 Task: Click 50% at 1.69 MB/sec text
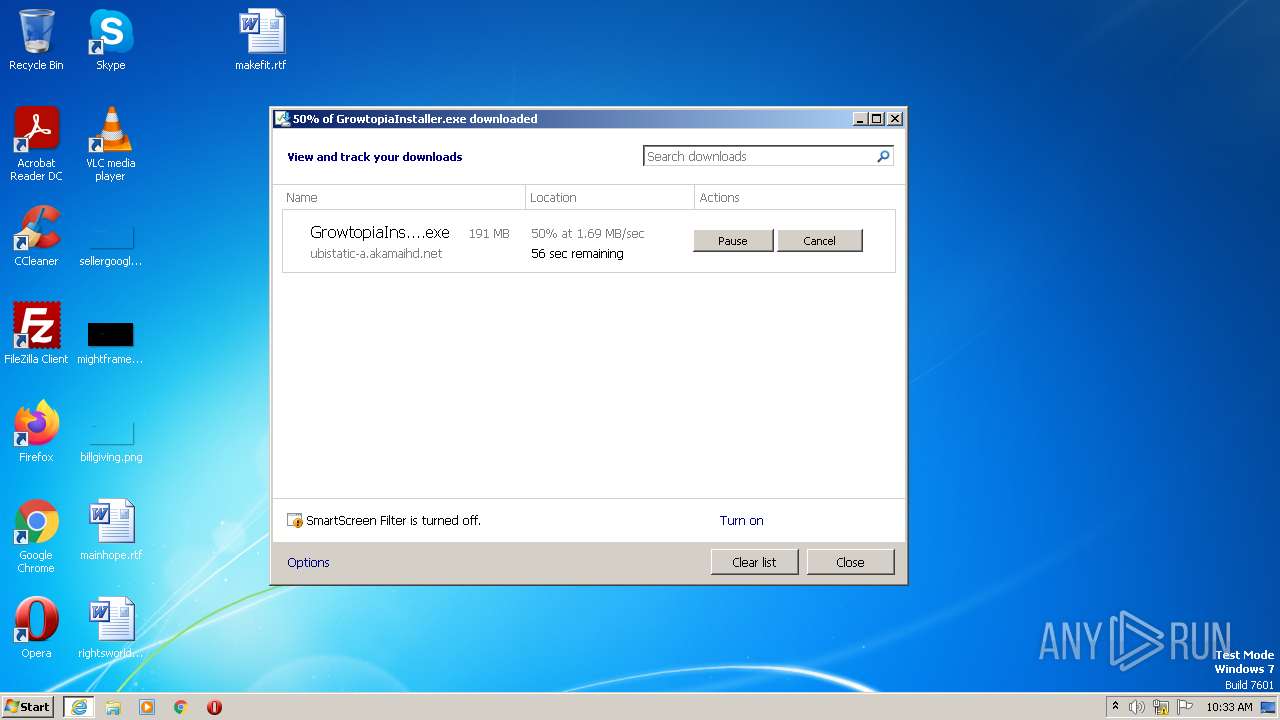coord(587,234)
